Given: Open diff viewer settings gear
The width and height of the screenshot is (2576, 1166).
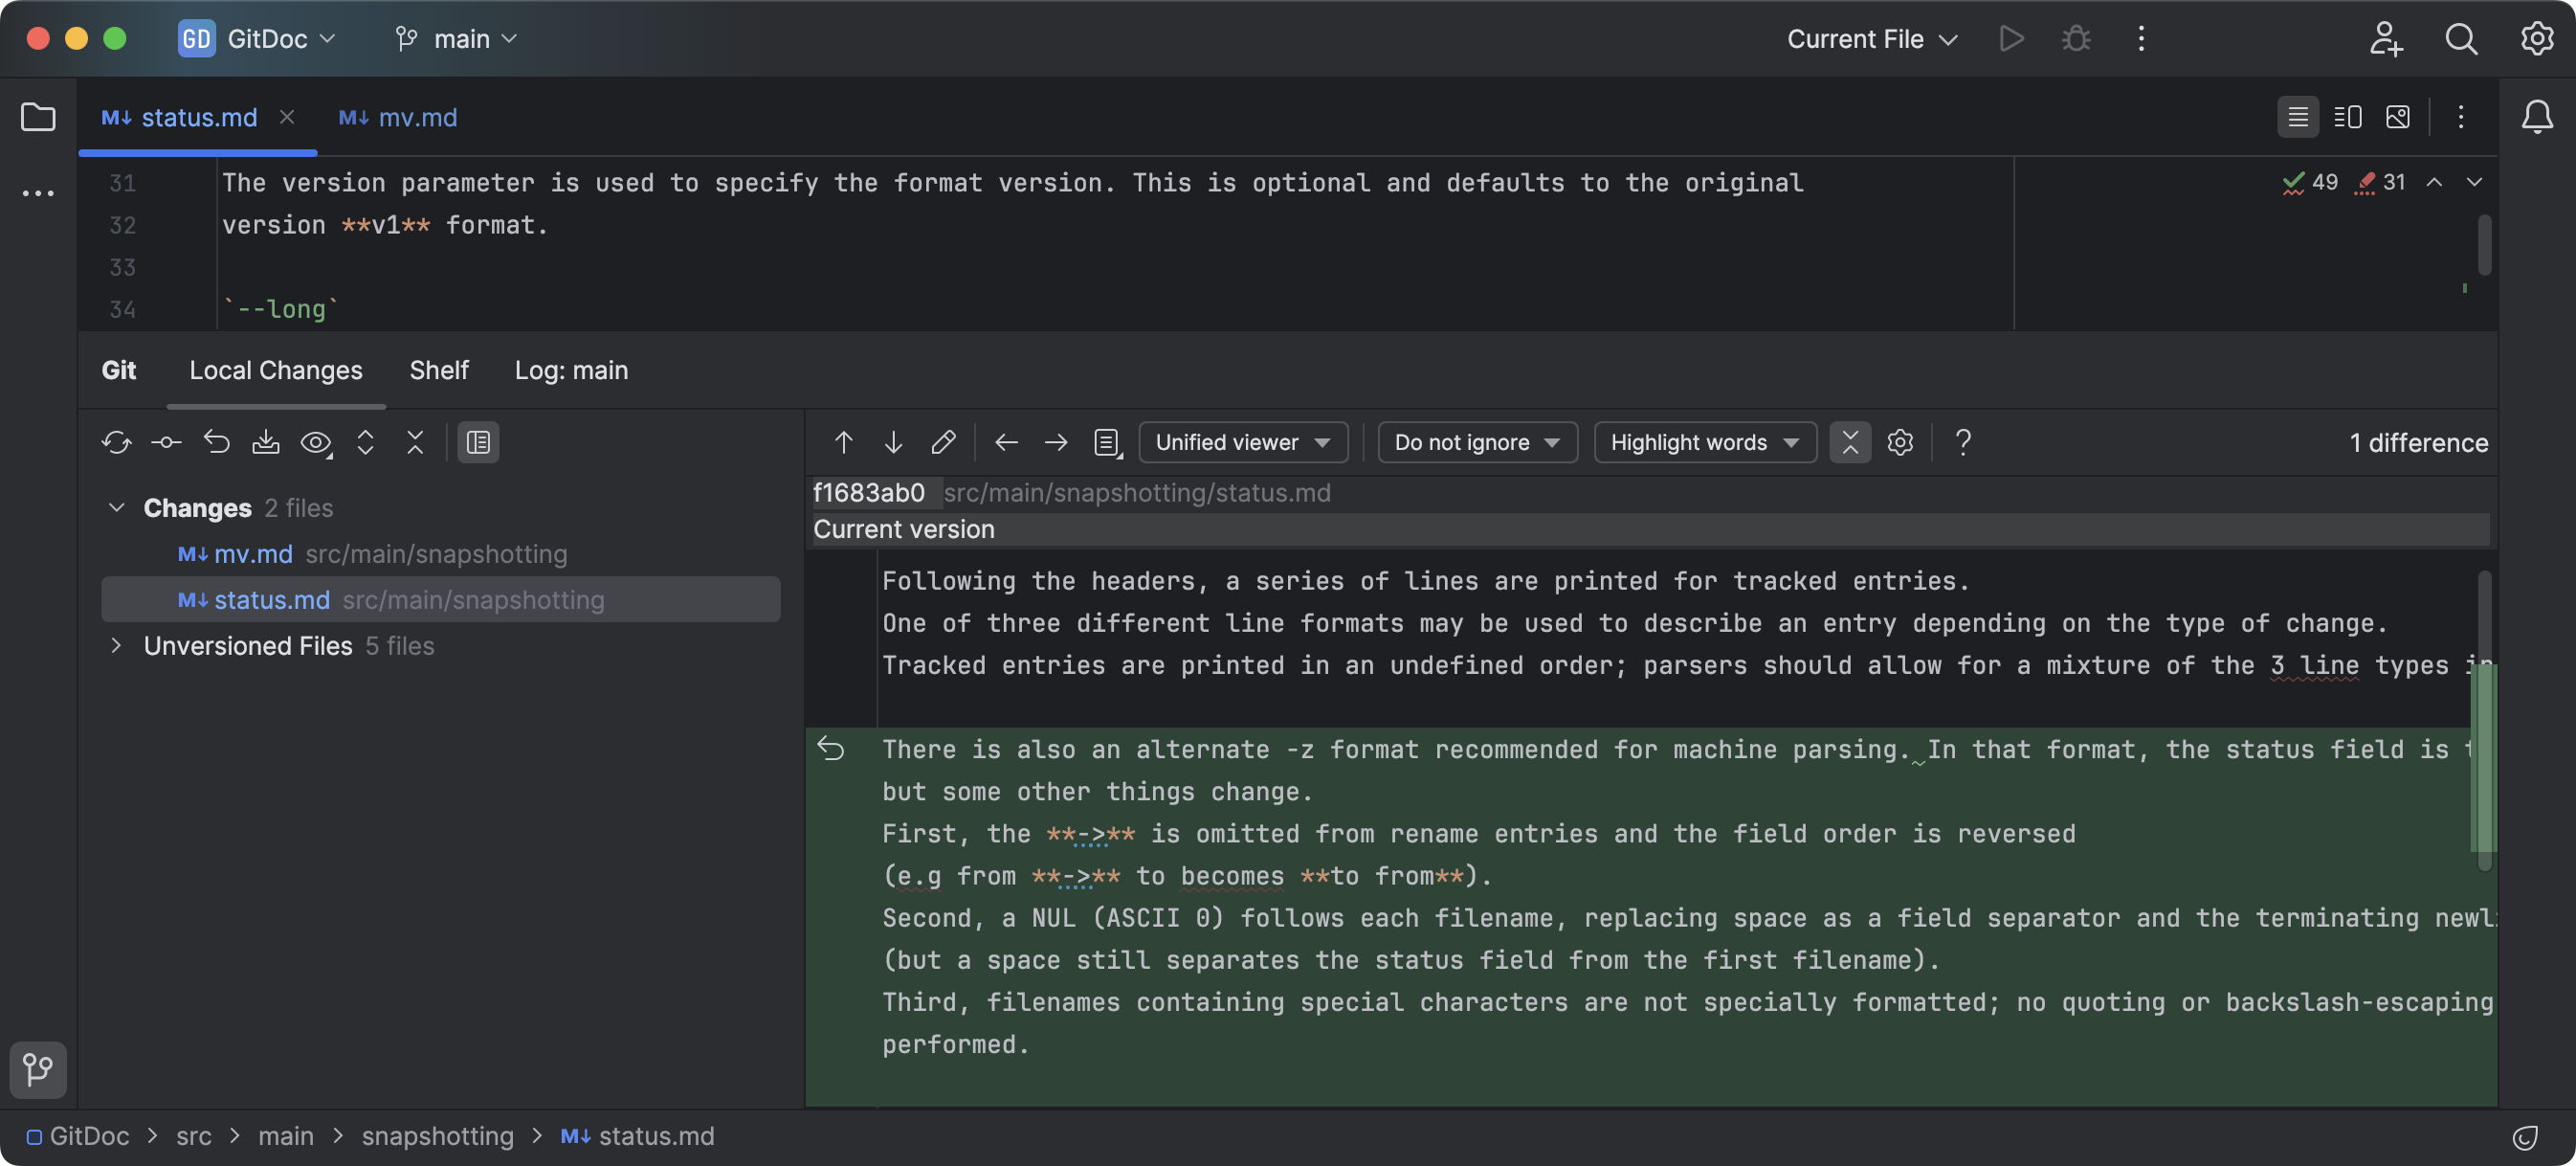Looking at the screenshot, I should point(1900,442).
